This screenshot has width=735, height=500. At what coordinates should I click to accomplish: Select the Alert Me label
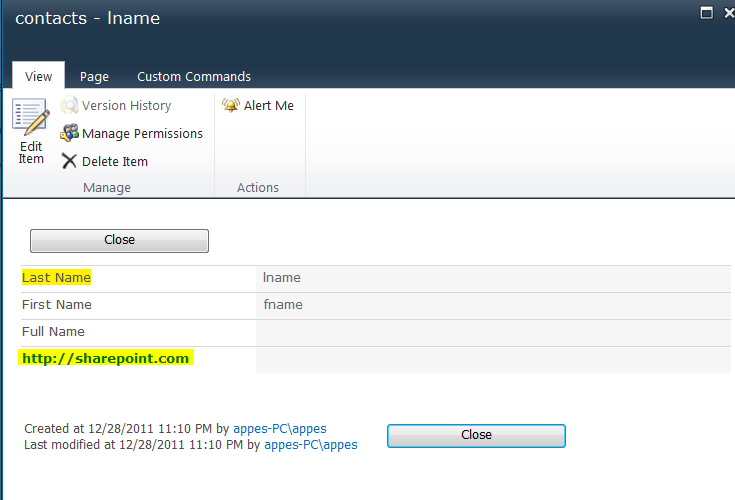[269, 105]
